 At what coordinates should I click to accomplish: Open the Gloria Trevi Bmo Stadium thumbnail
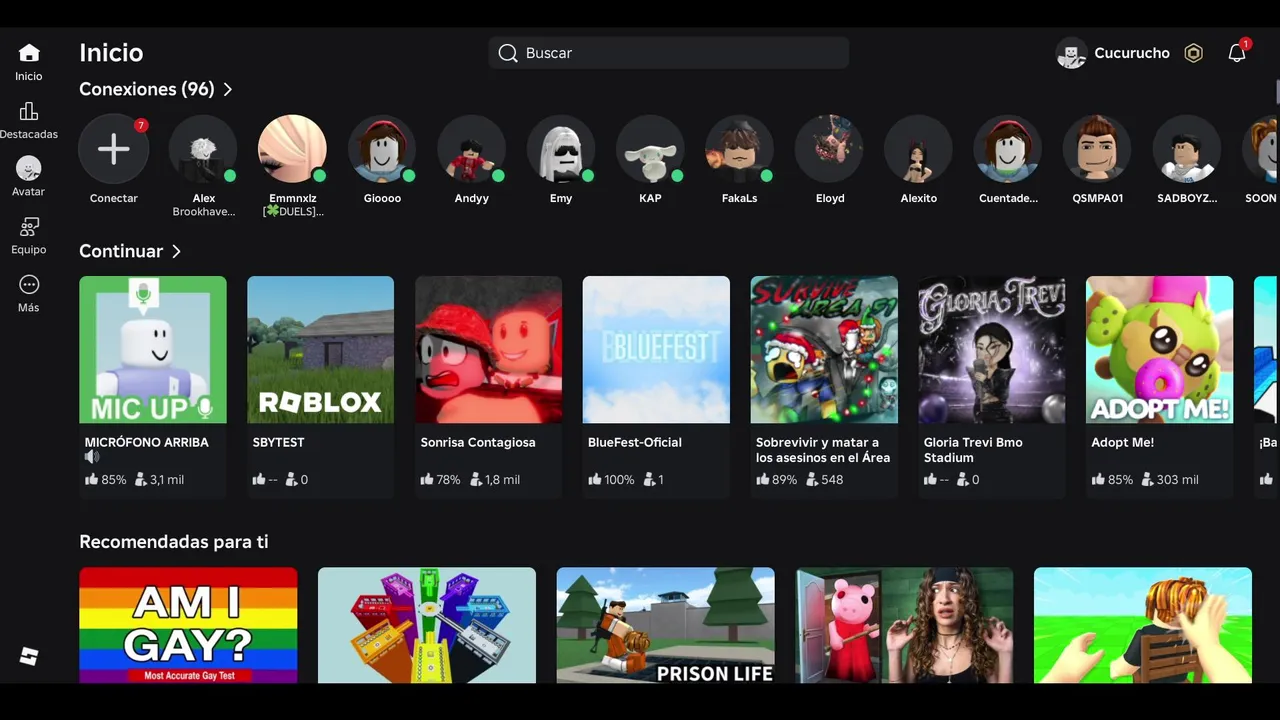pyautogui.click(x=992, y=350)
